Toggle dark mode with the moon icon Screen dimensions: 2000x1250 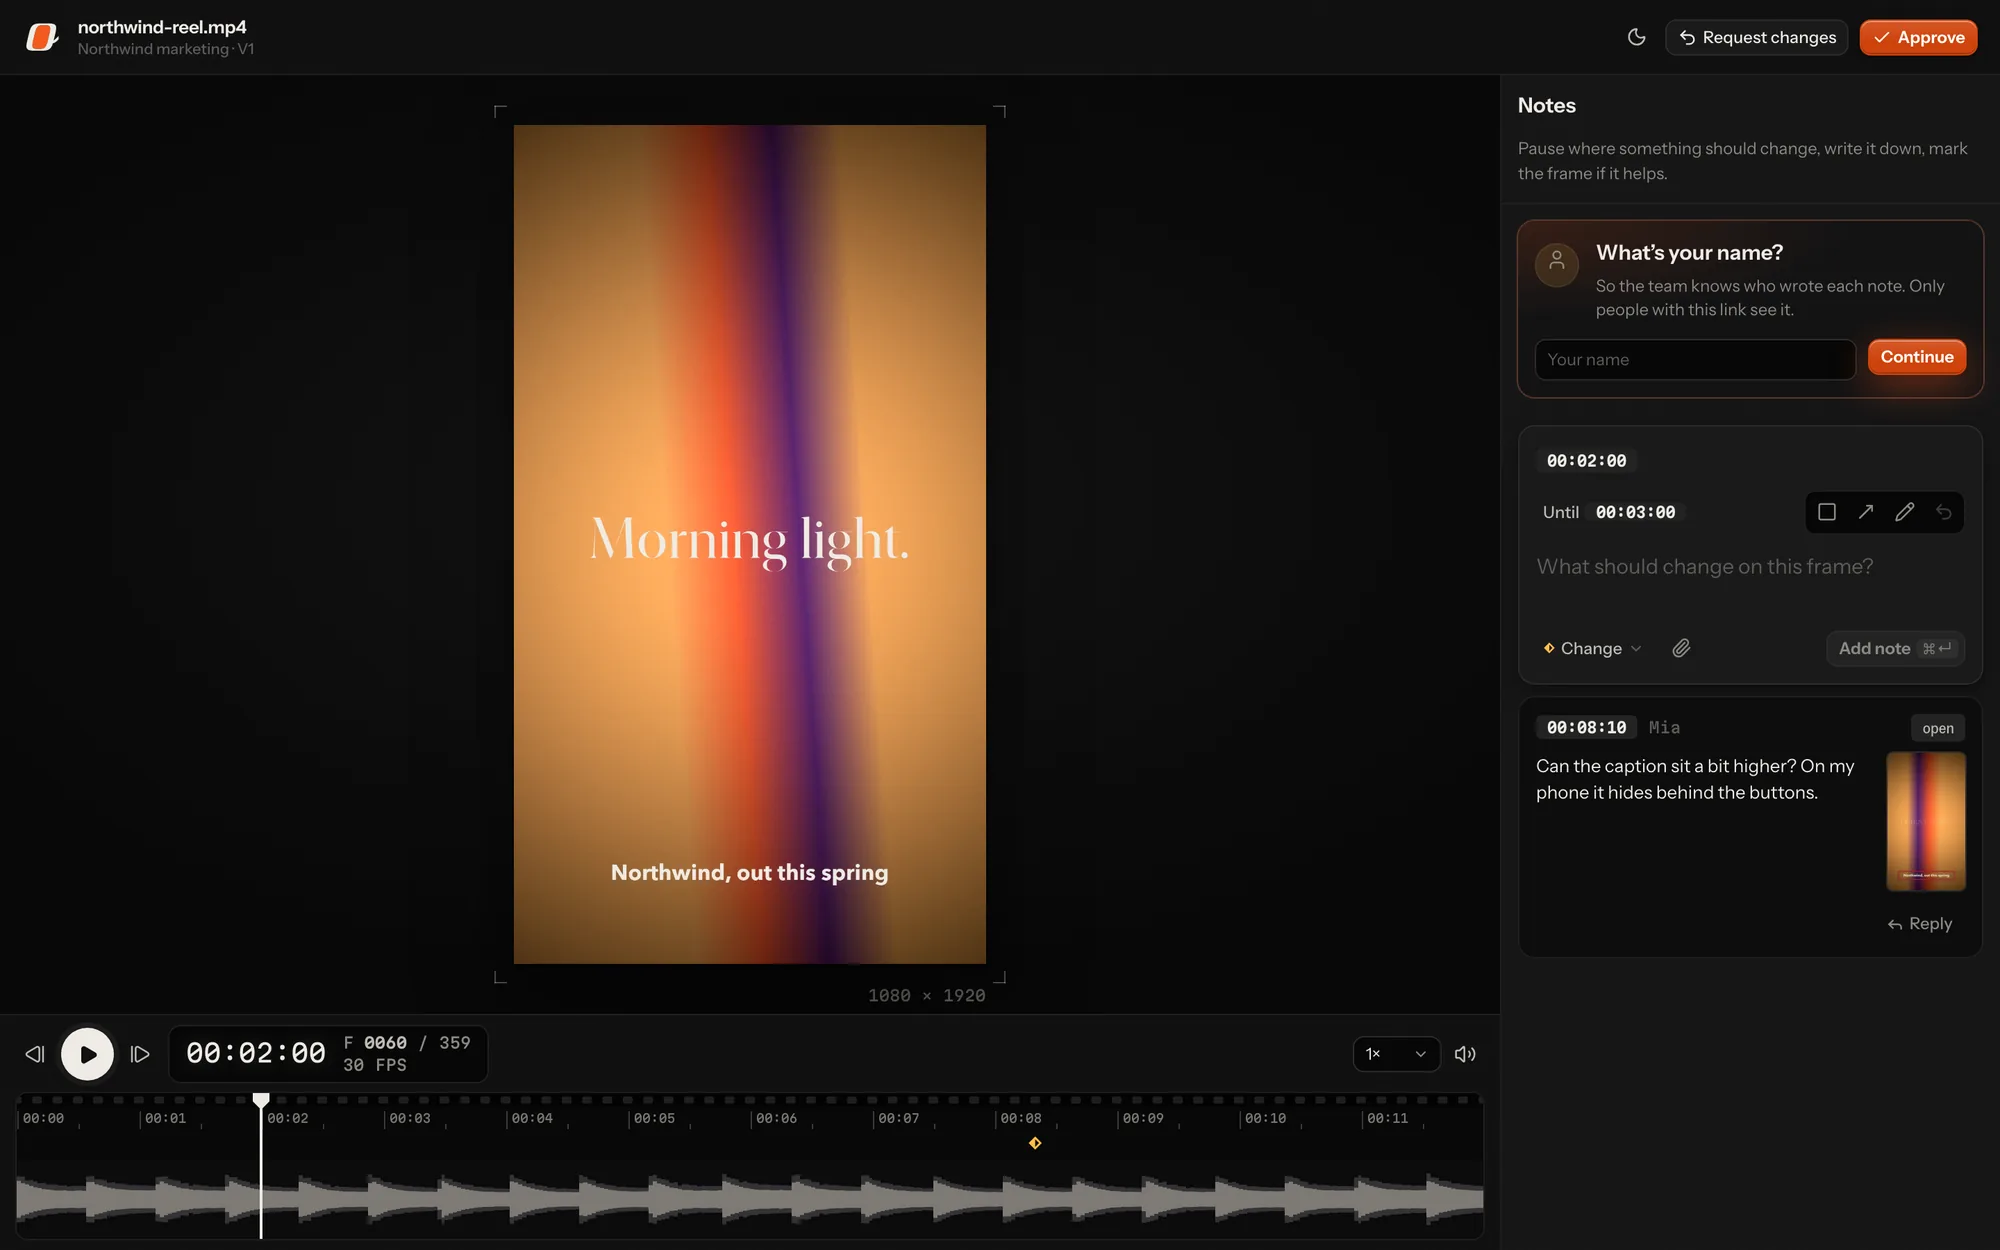click(1636, 37)
